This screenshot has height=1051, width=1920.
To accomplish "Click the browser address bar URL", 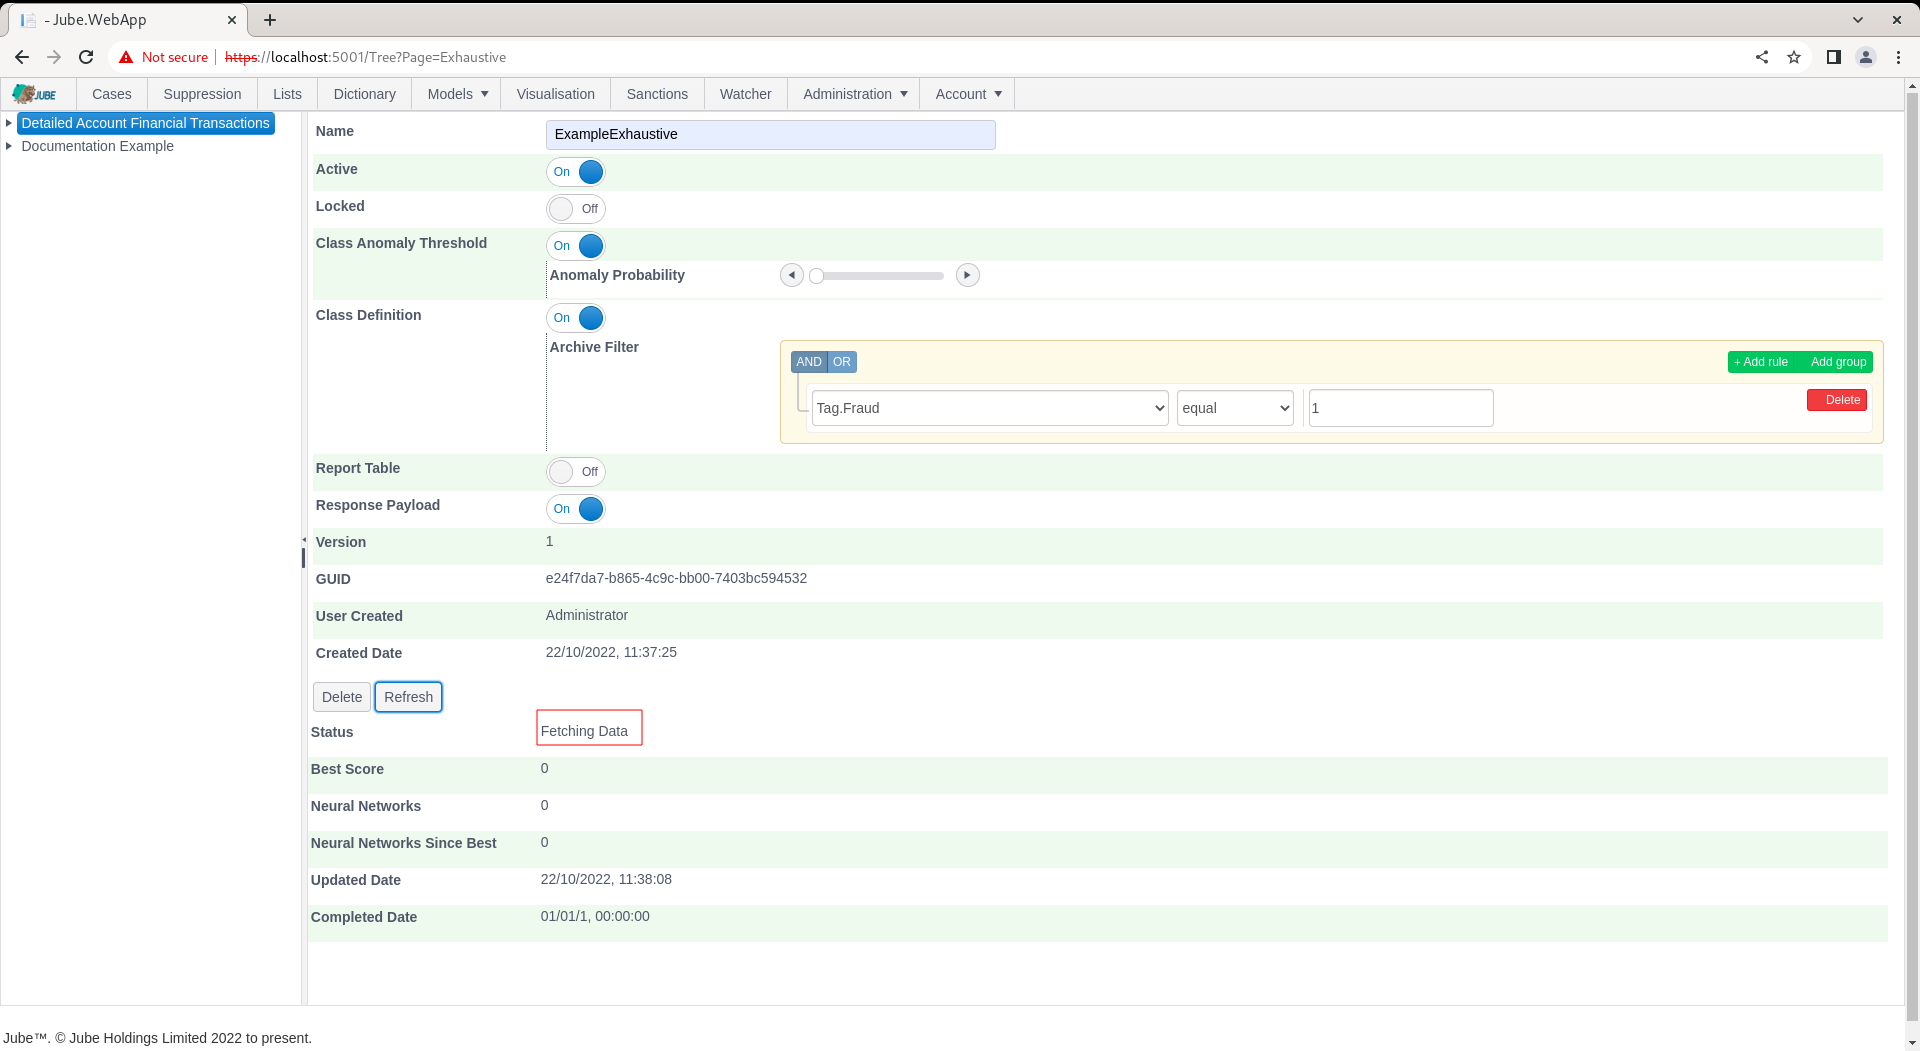I will click(366, 57).
